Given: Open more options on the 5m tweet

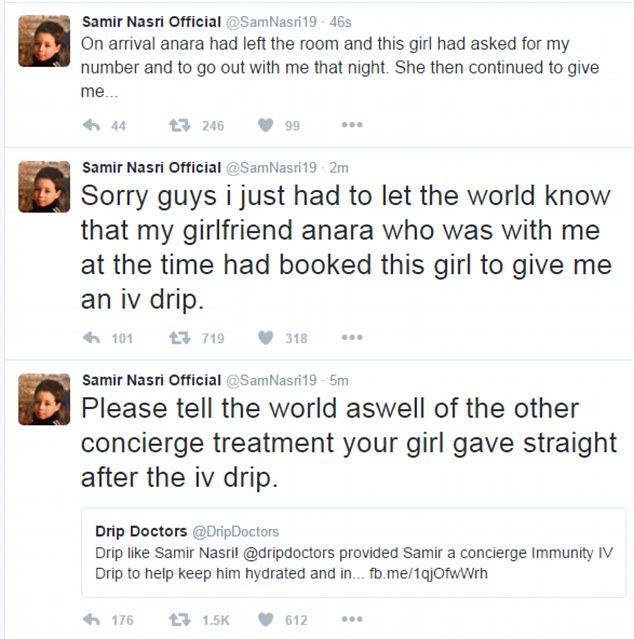Looking at the screenshot, I should (x=351, y=620).
